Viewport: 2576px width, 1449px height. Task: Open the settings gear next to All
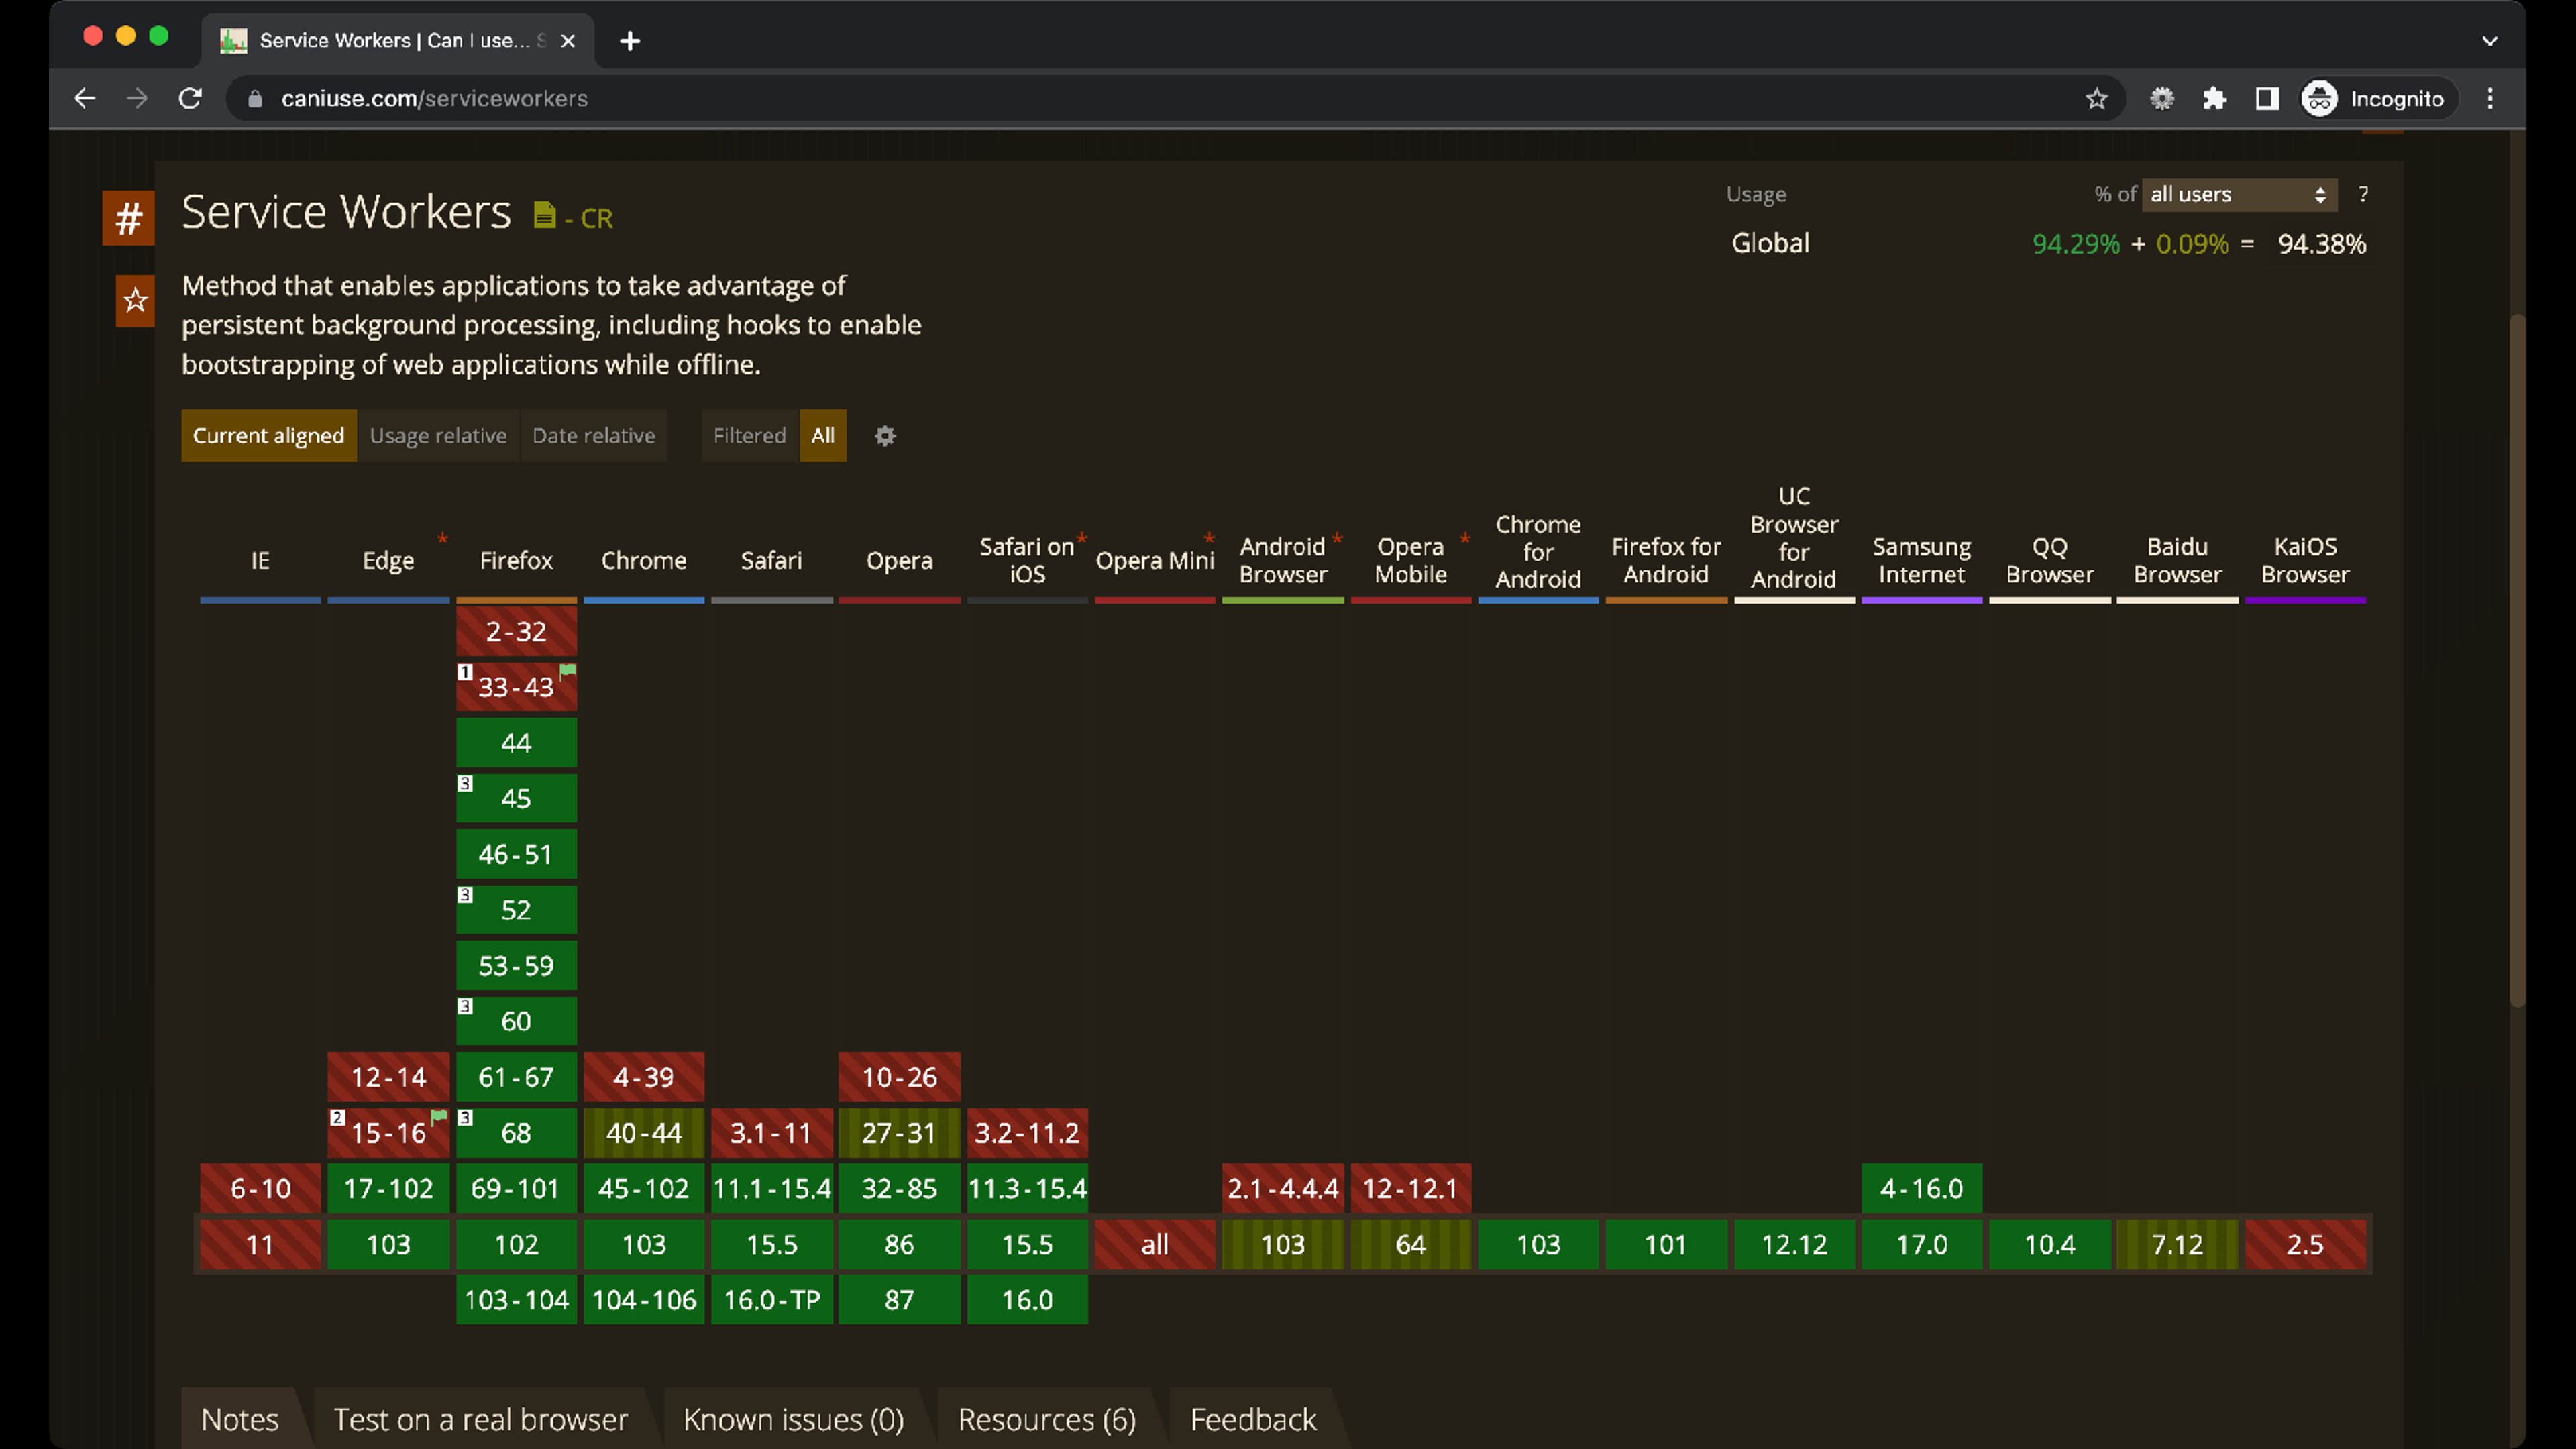click(885, 436)
